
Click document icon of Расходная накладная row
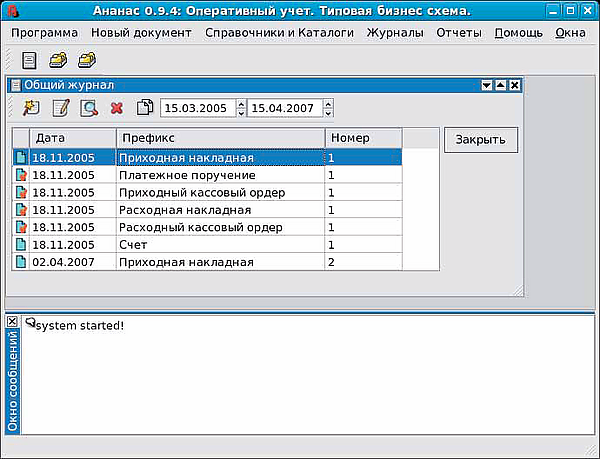tap(21, 210)
